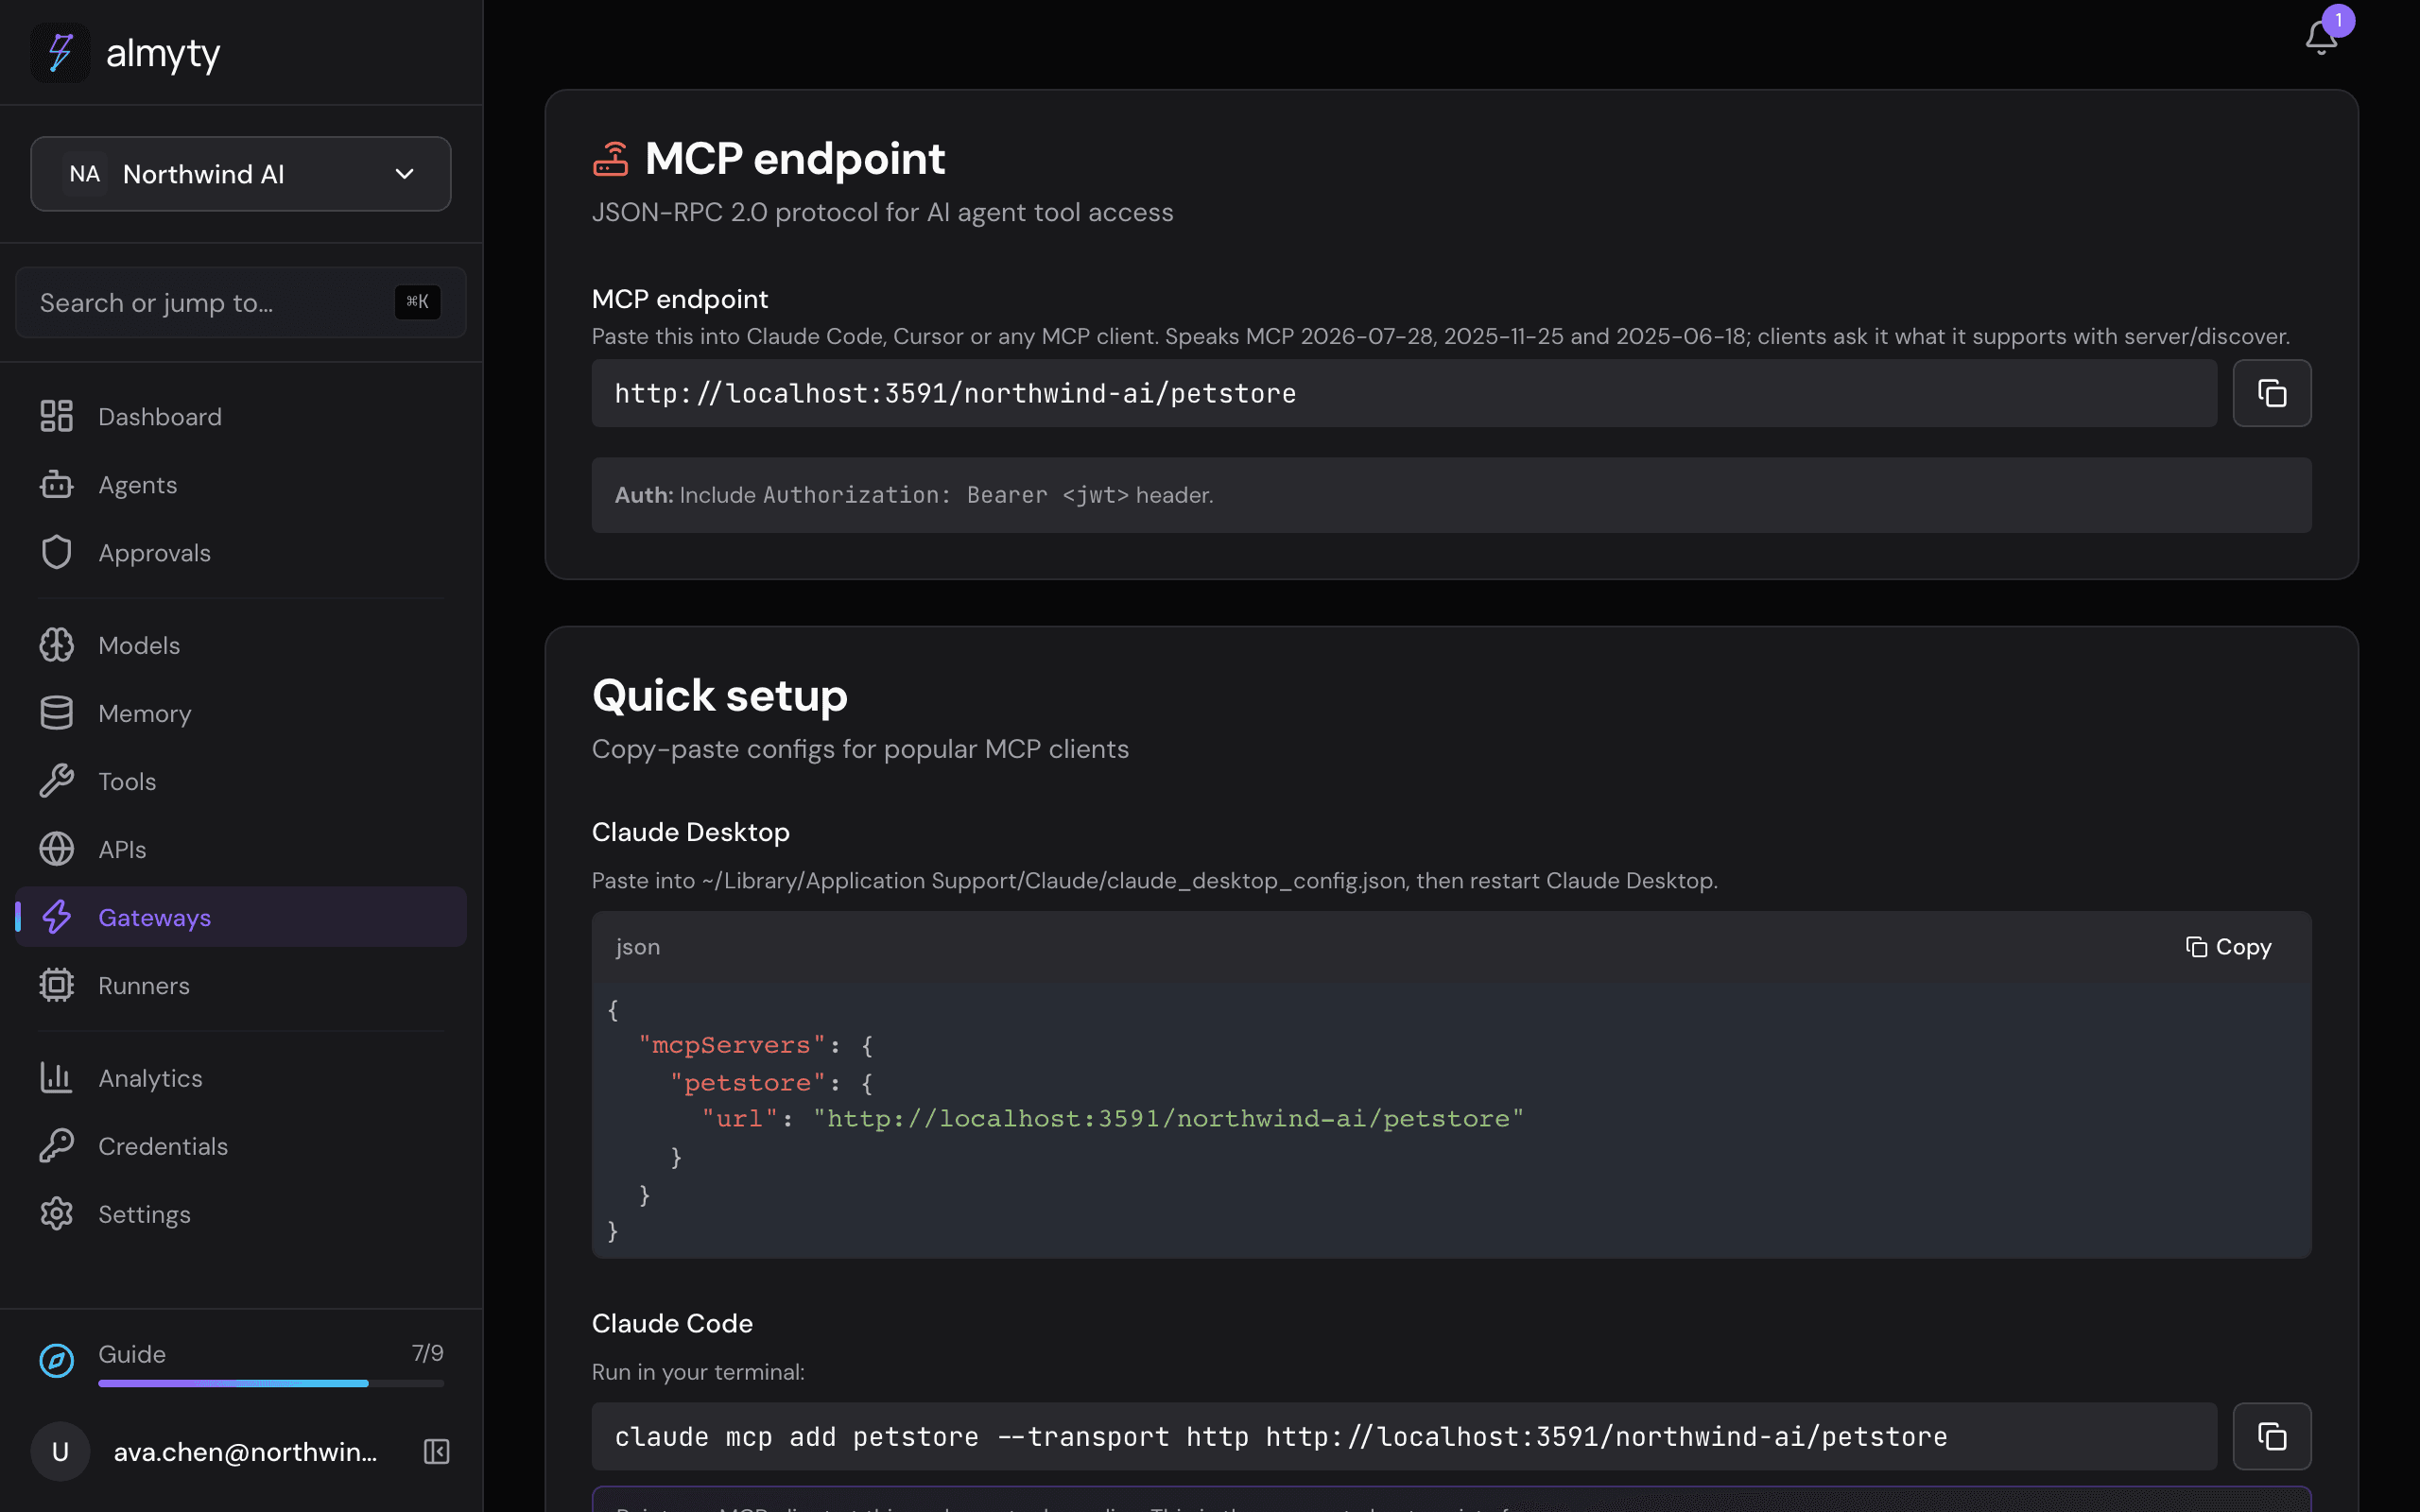Image resolution: width=2420 pixels, height=1512 pixels.
Task: Click the Tools wrench icon
Action: pyautogui.click(x=56, y=781)
